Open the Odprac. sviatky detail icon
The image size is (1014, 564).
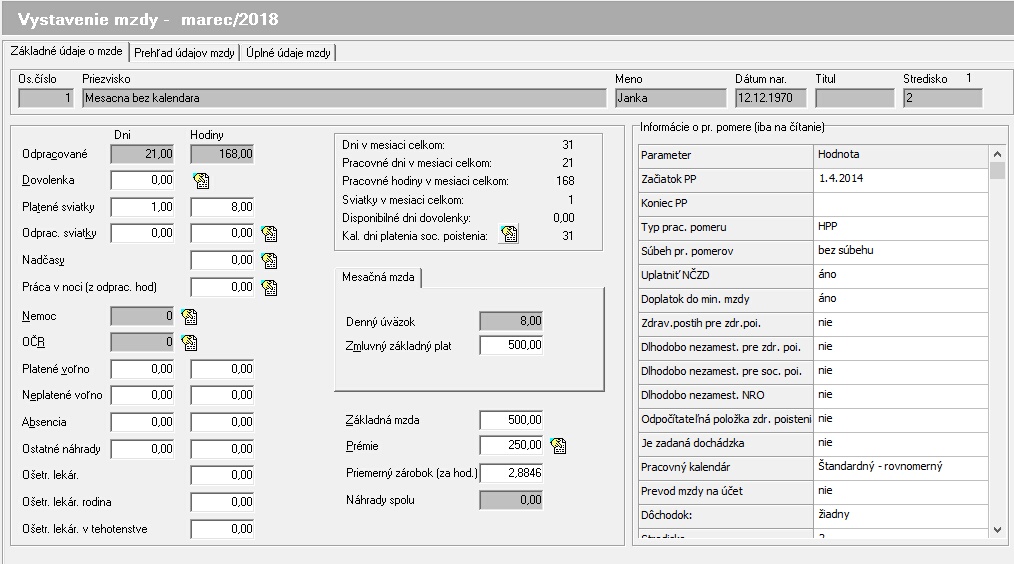[x=269, y=233]
